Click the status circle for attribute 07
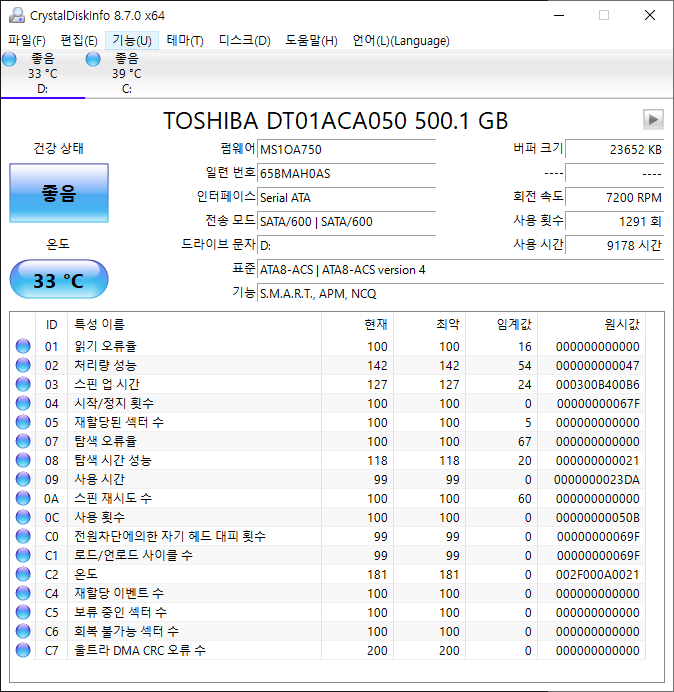The height and width of the screenshot is (692, 674). (23, 441)
